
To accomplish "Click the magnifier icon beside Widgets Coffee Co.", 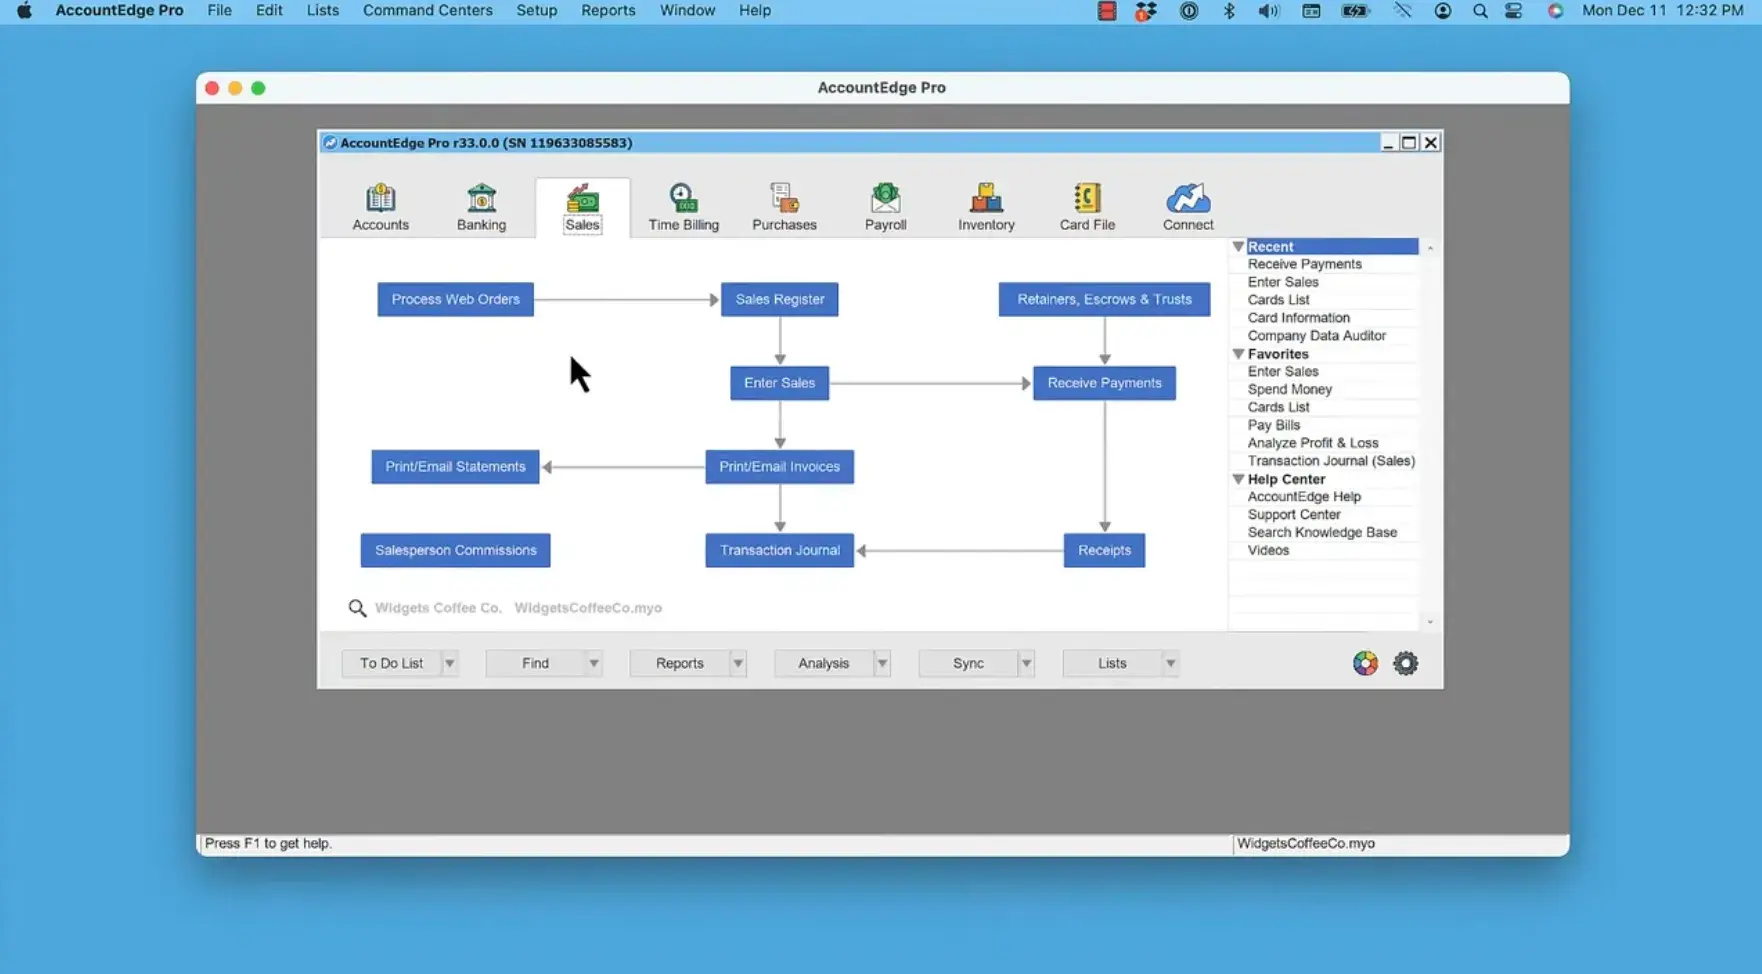I will (357, 608).
